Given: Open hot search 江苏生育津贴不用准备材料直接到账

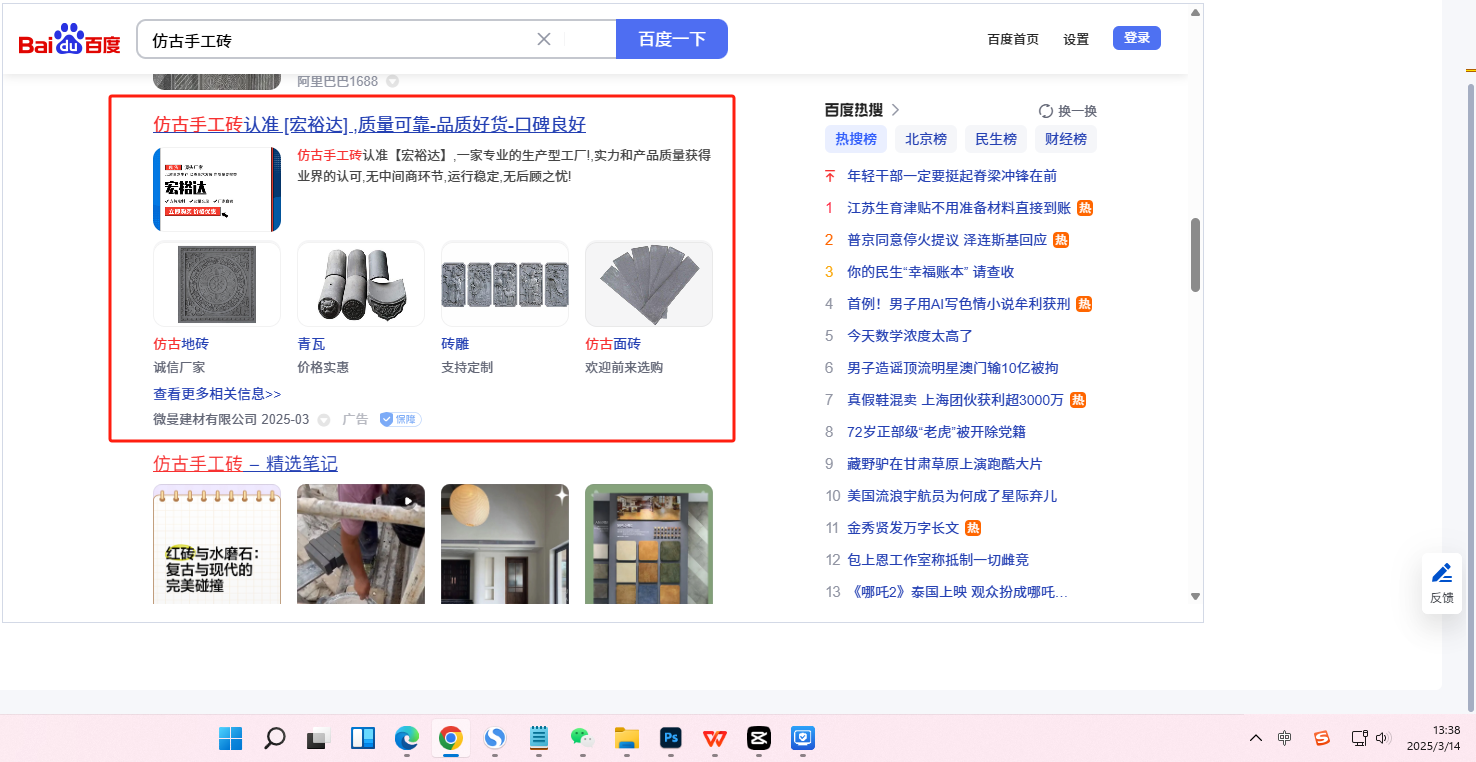Looking at the screenshot, I should [959, 208].
